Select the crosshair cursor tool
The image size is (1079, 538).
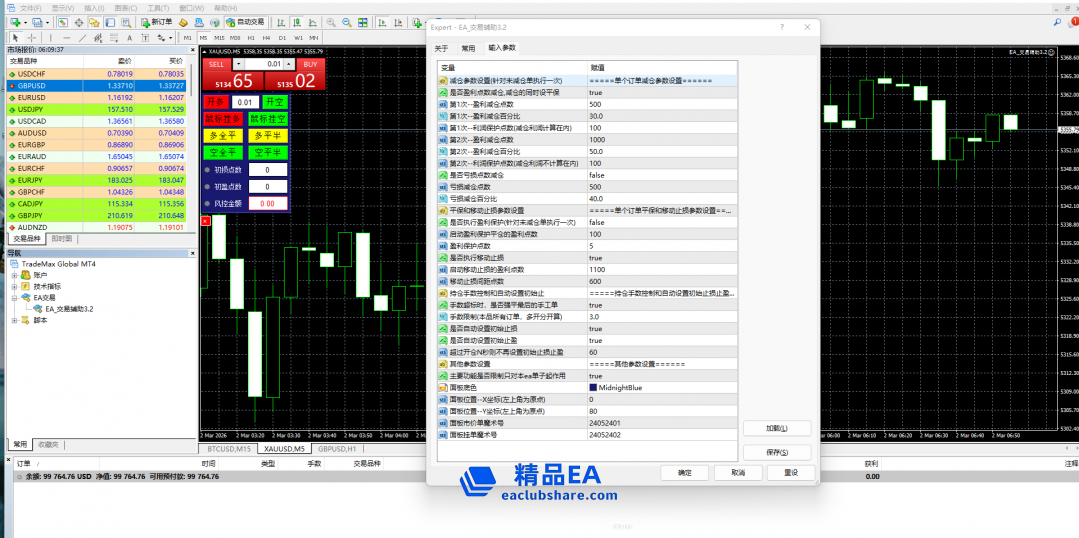click(x=33, y=37)
